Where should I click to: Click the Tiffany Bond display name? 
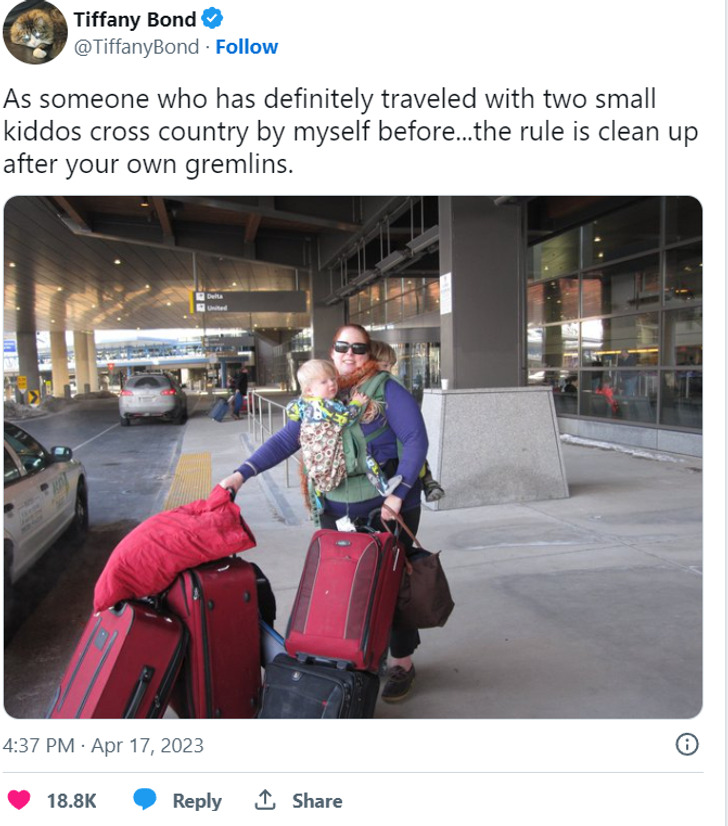(135, 19)
